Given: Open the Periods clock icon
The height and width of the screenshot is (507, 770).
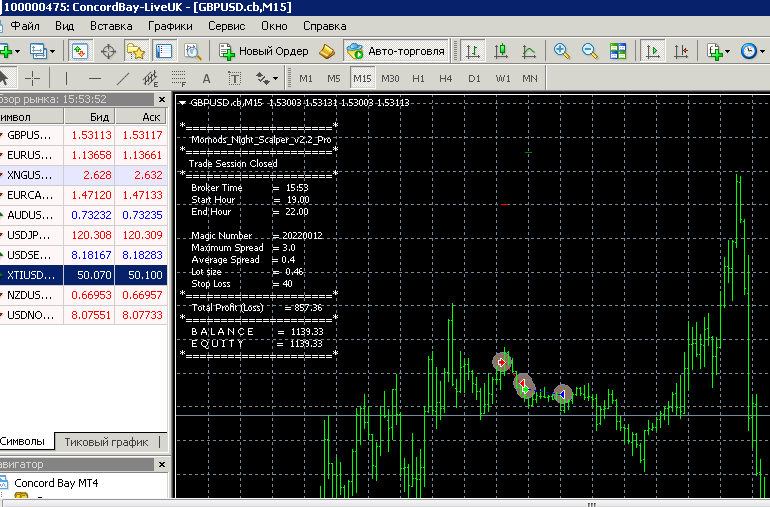Looking at the screenshot, I should (748, 51).
